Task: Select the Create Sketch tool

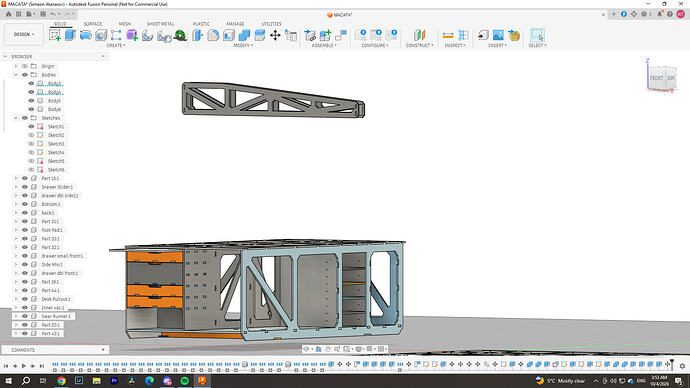Action: (55, 35)
